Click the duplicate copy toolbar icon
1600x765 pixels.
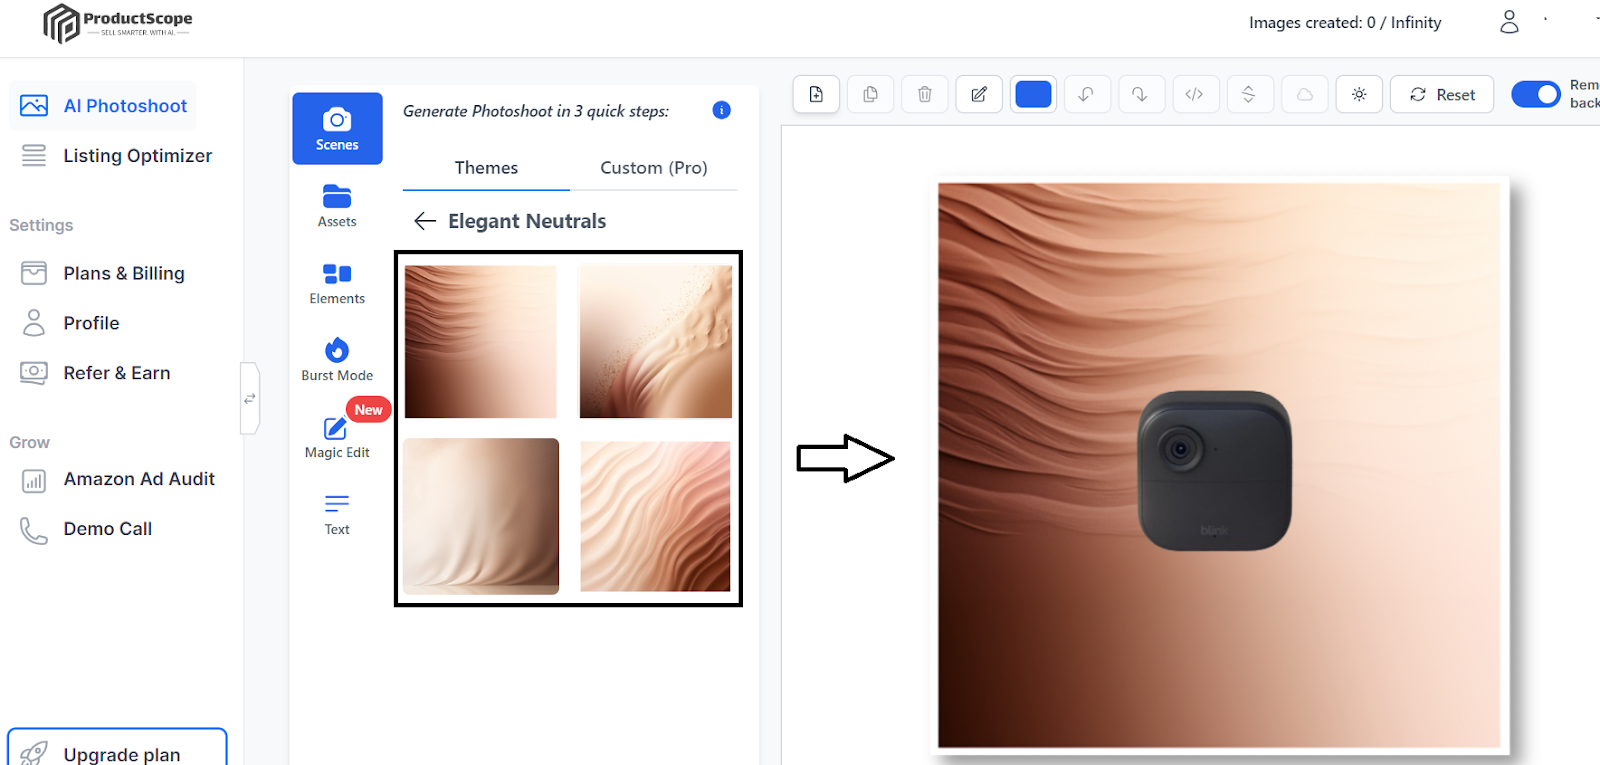pos(871,94)
